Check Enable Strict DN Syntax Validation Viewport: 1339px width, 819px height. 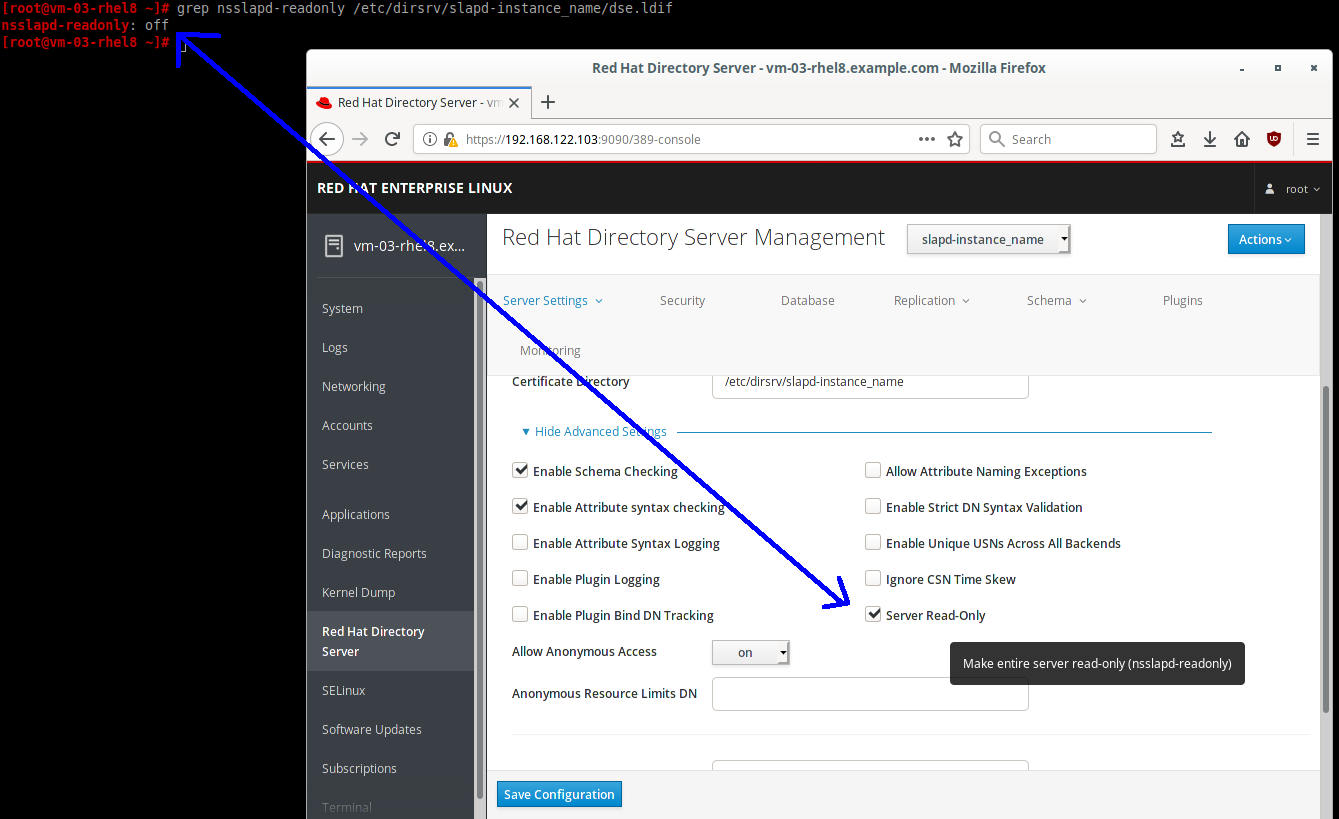(x=873, y=506)
